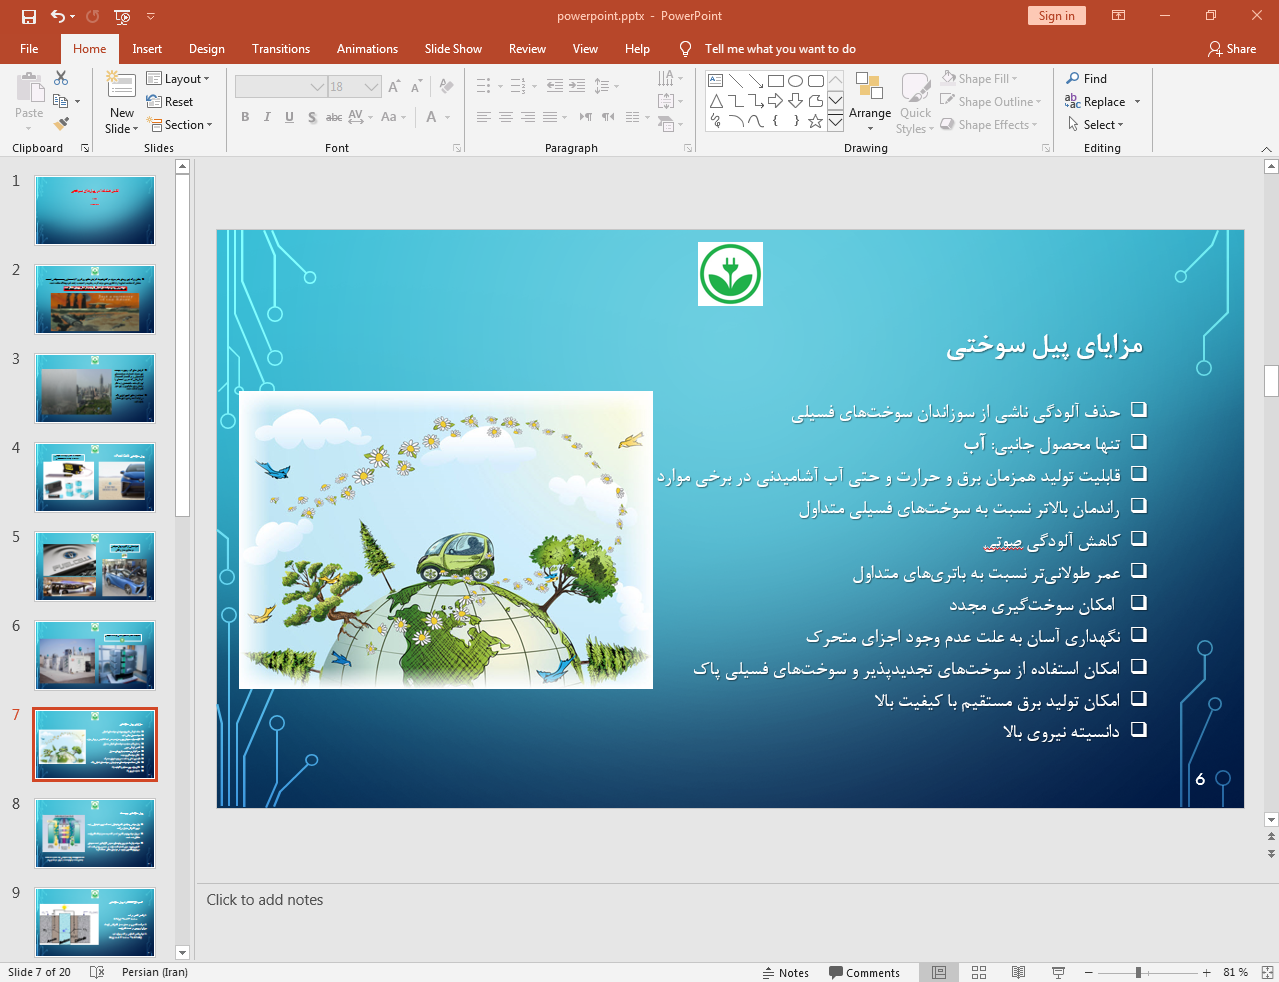This screenshot has width=1279, height=982.
Task: Insert a New Slide
Action: point(122,103)
